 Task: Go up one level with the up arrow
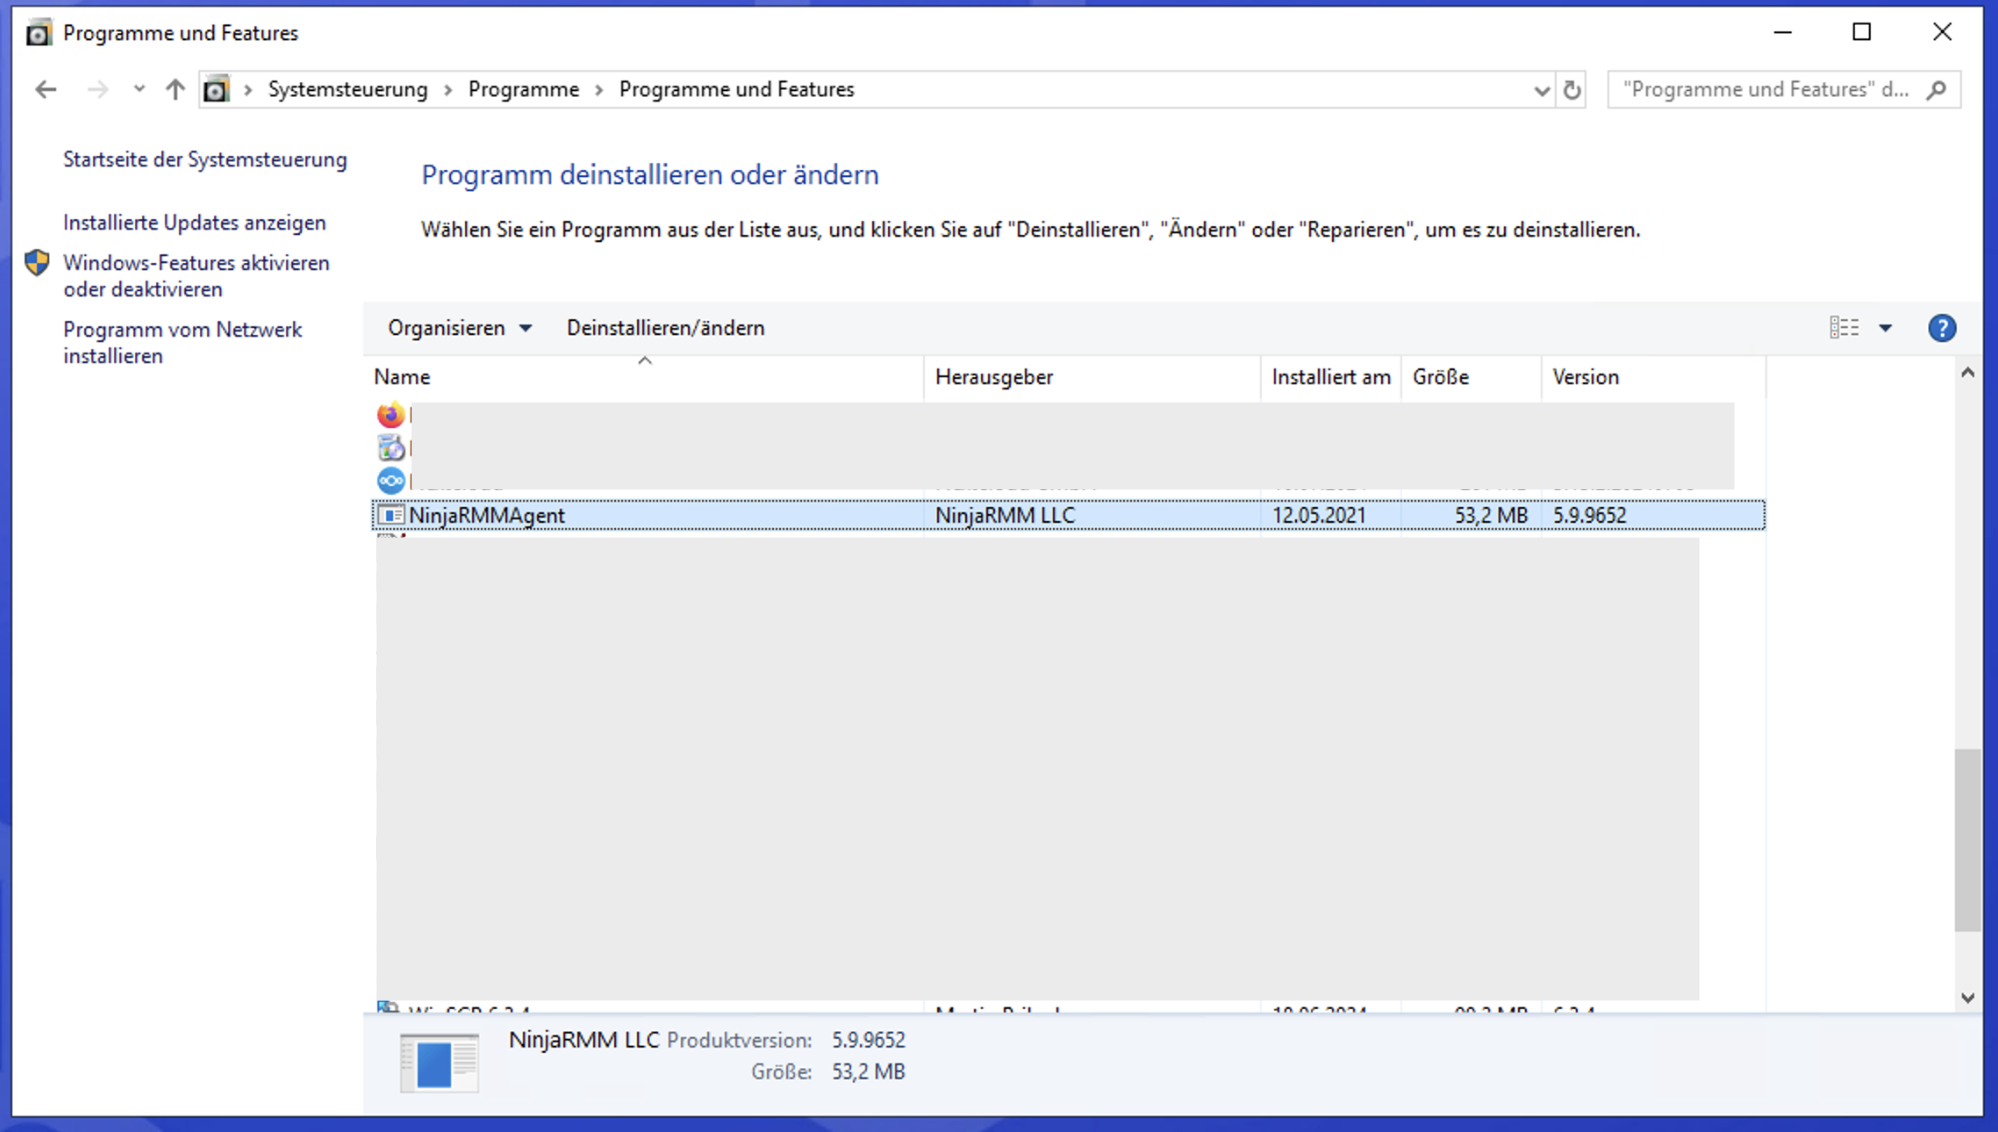click(x=175, y=90)
